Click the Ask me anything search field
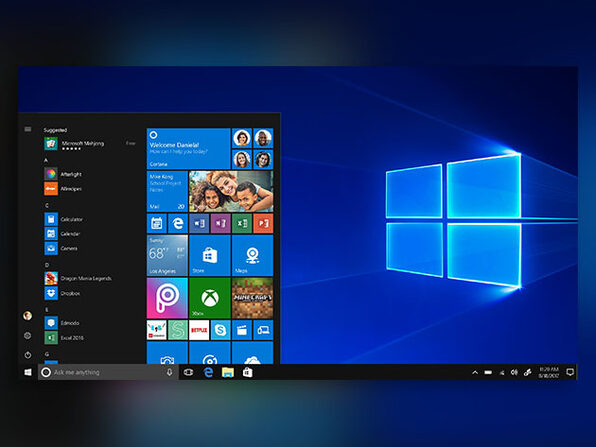 click(x=108, y=372)
